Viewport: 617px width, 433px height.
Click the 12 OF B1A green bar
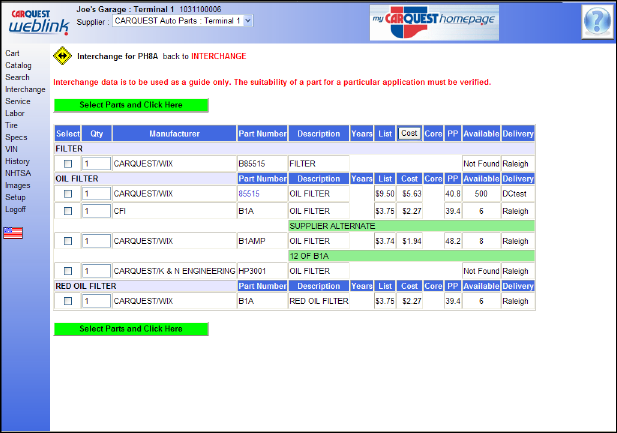tap(412, 256)
